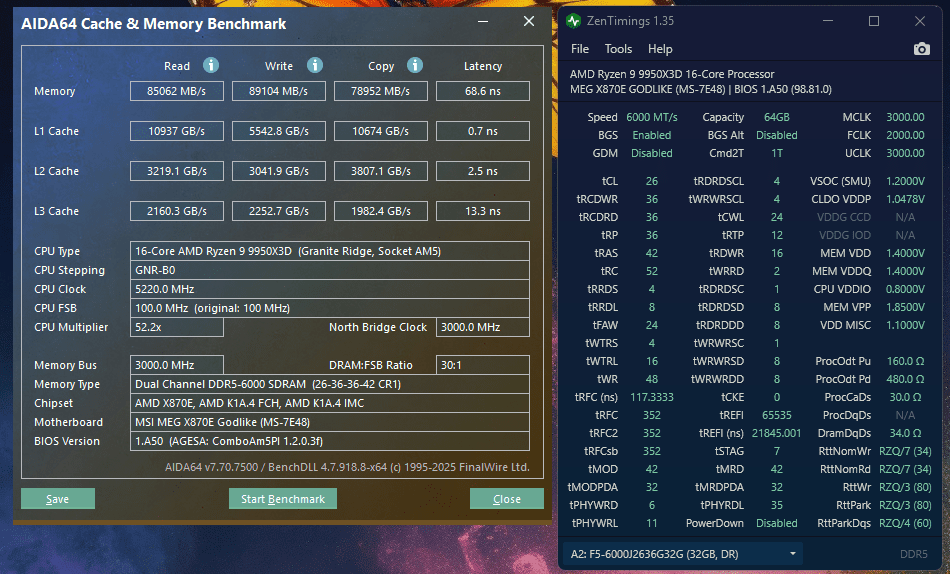Image resolution: width=950 pixels, height=574 pixels.
Task: Click the L2 Cache read value 3219.1 GB/s
Action: tap(176, 171)
